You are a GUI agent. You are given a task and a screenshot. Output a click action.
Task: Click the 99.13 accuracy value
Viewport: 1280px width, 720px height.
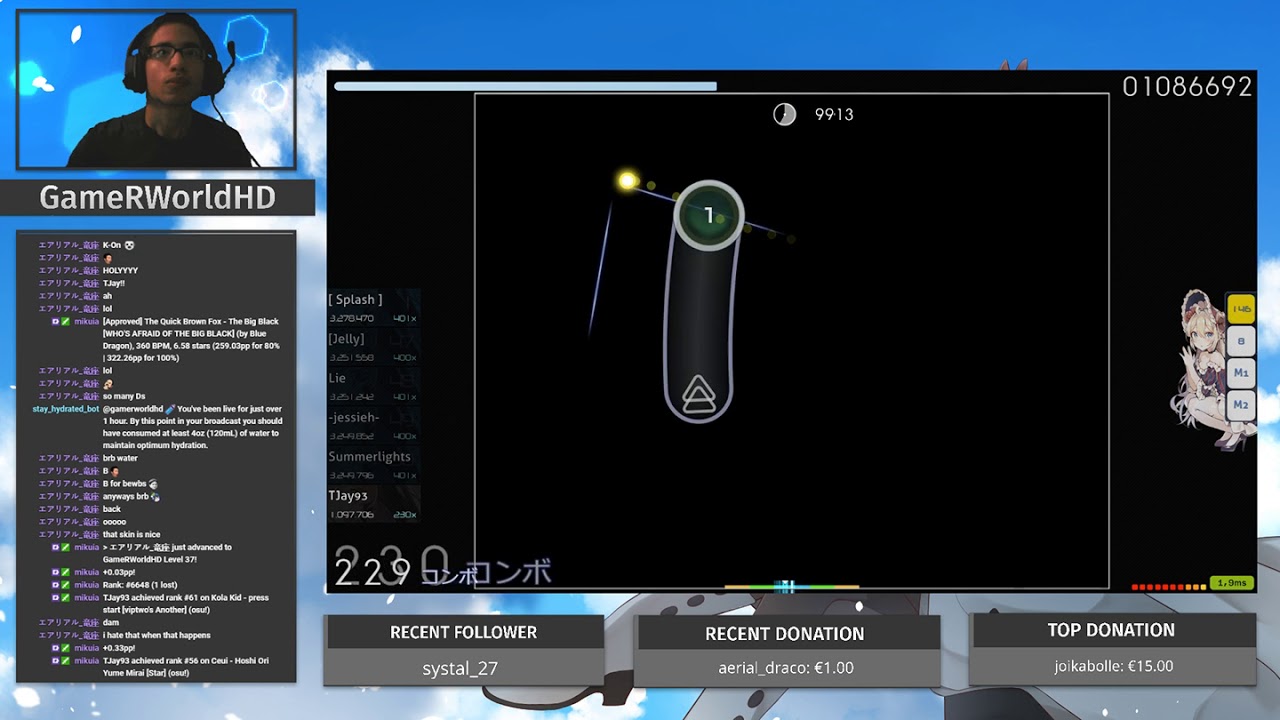[834, 114]
